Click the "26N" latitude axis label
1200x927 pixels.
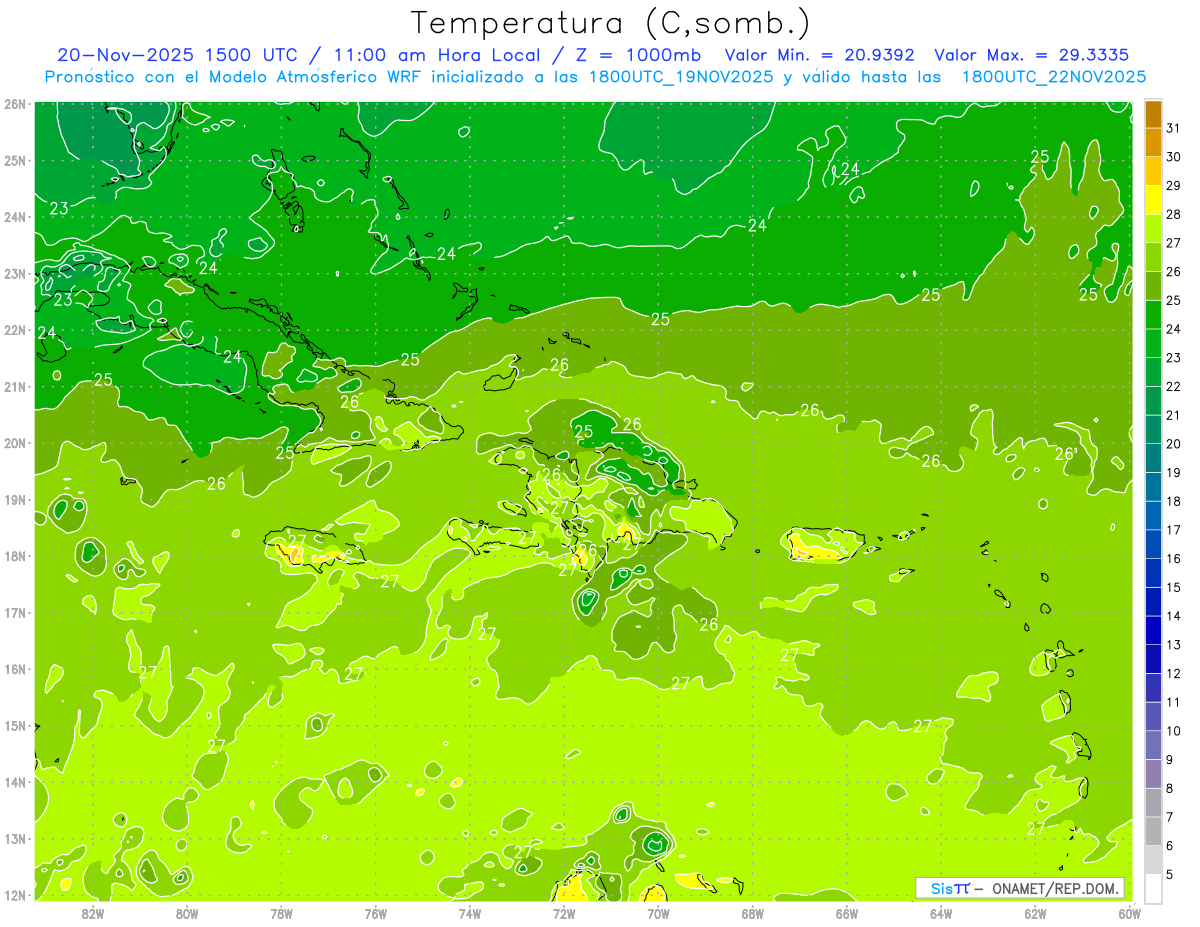click(15, 104)
